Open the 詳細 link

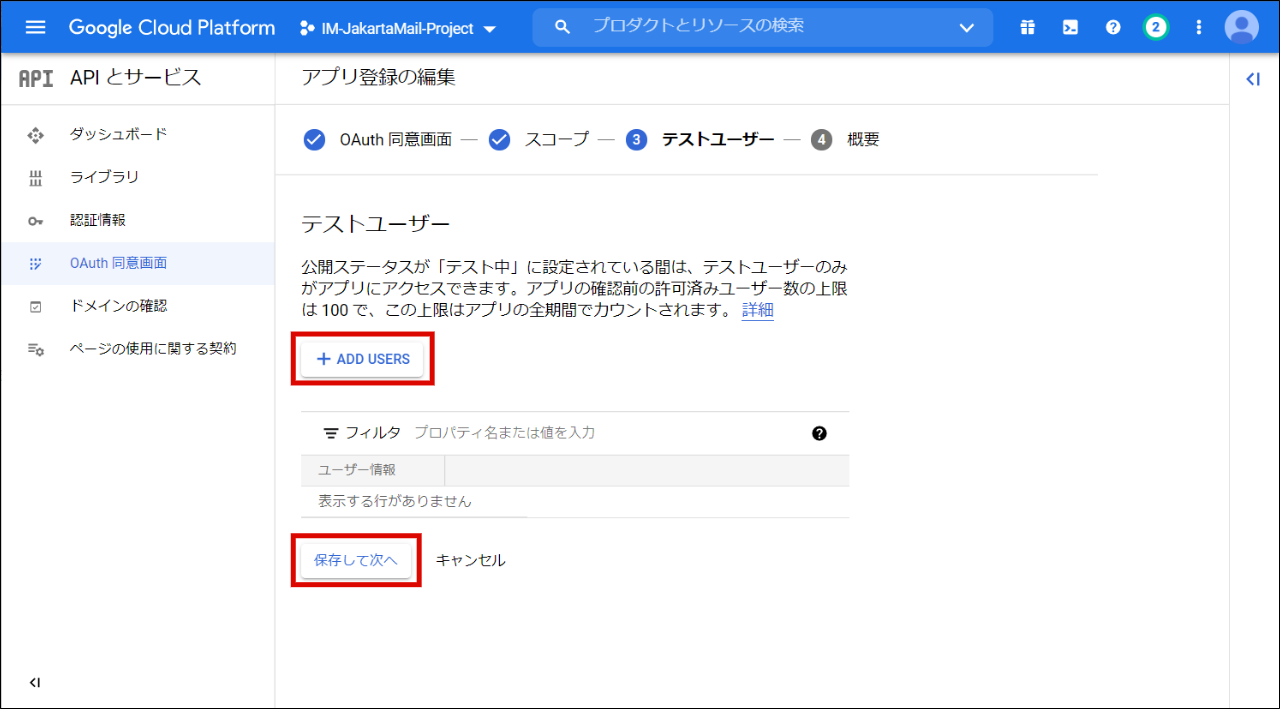[x=757, y=310]
